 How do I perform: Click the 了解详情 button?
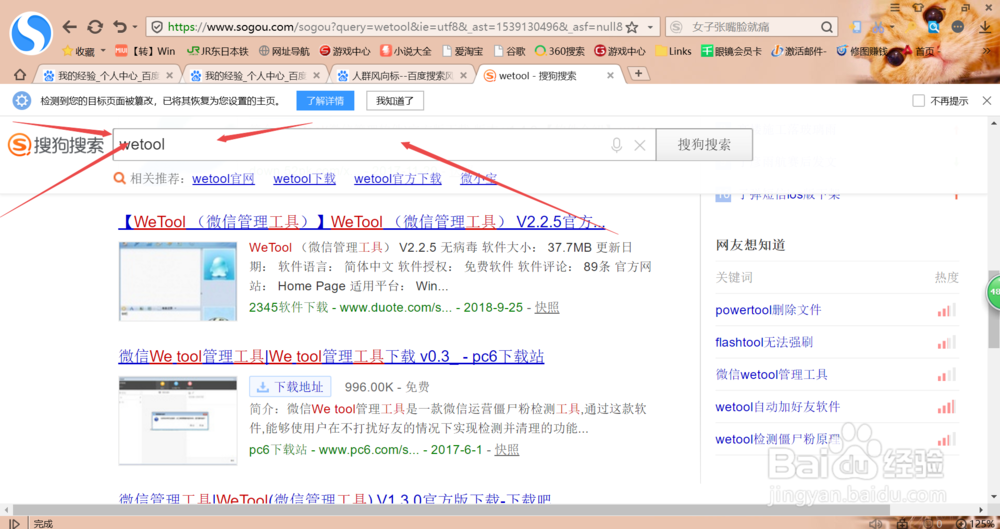pyautogui.click(x=325, y=101)
